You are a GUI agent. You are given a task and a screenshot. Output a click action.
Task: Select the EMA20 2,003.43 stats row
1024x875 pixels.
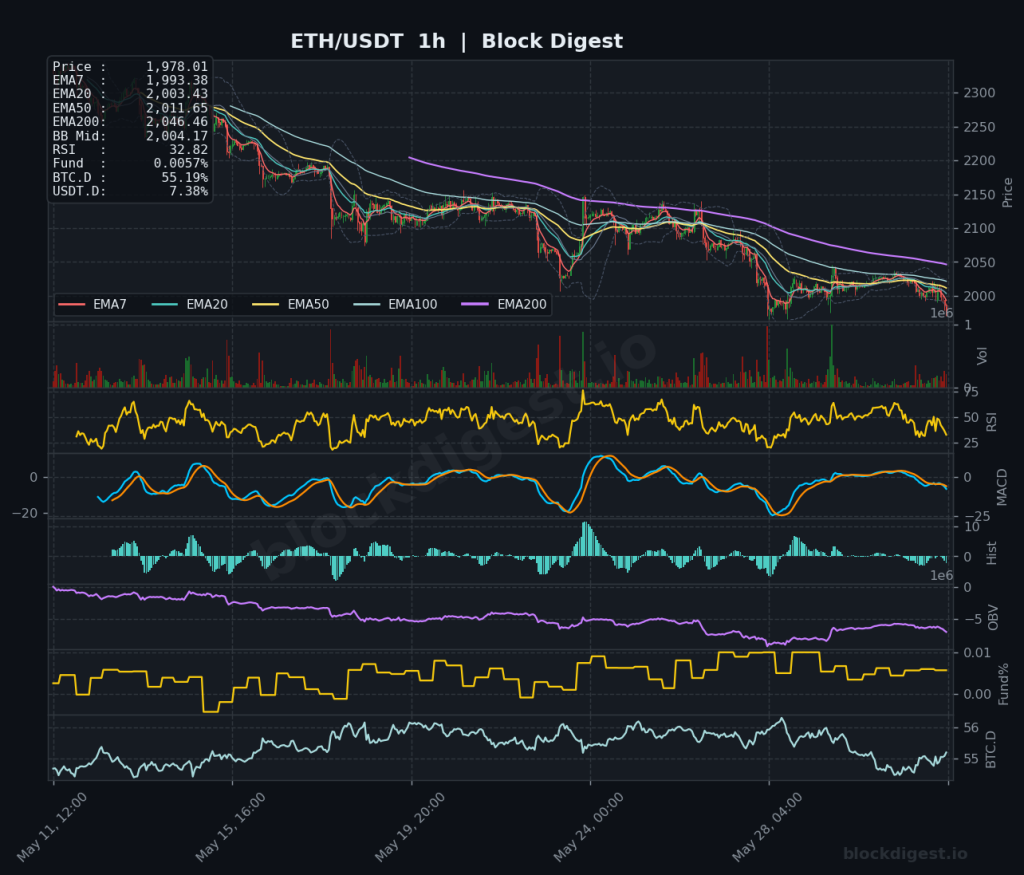pos(130,94)
